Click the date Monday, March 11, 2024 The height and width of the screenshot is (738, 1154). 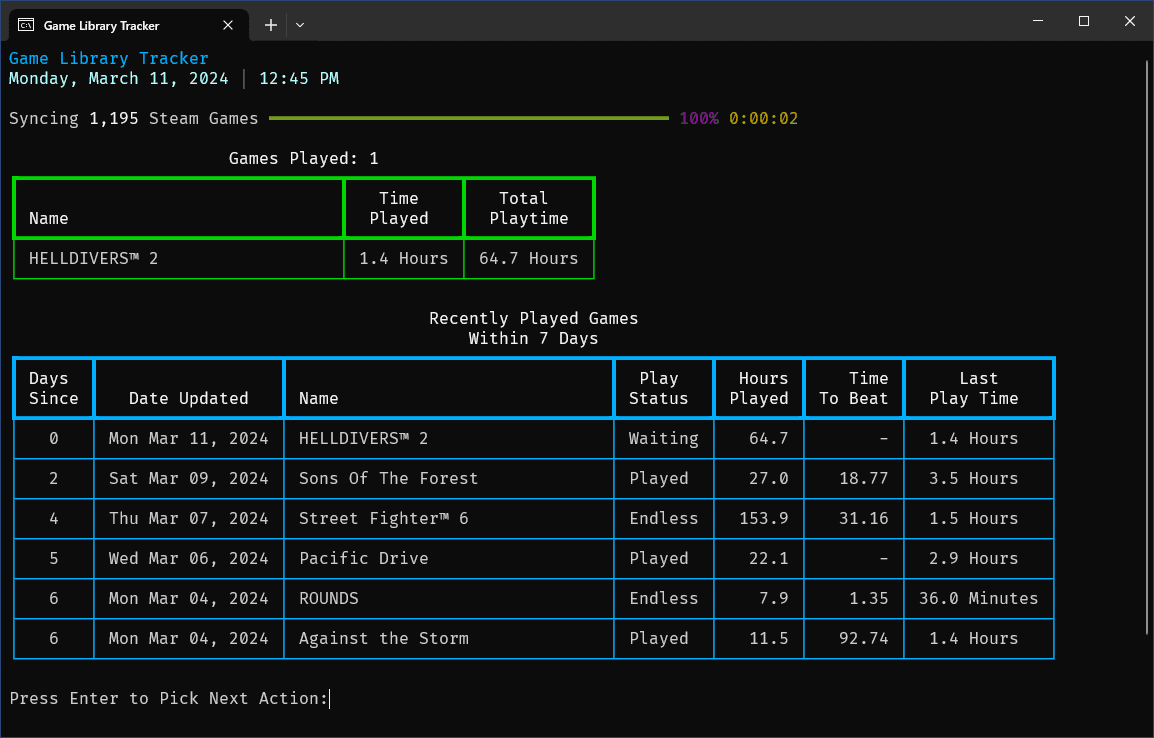118,79
